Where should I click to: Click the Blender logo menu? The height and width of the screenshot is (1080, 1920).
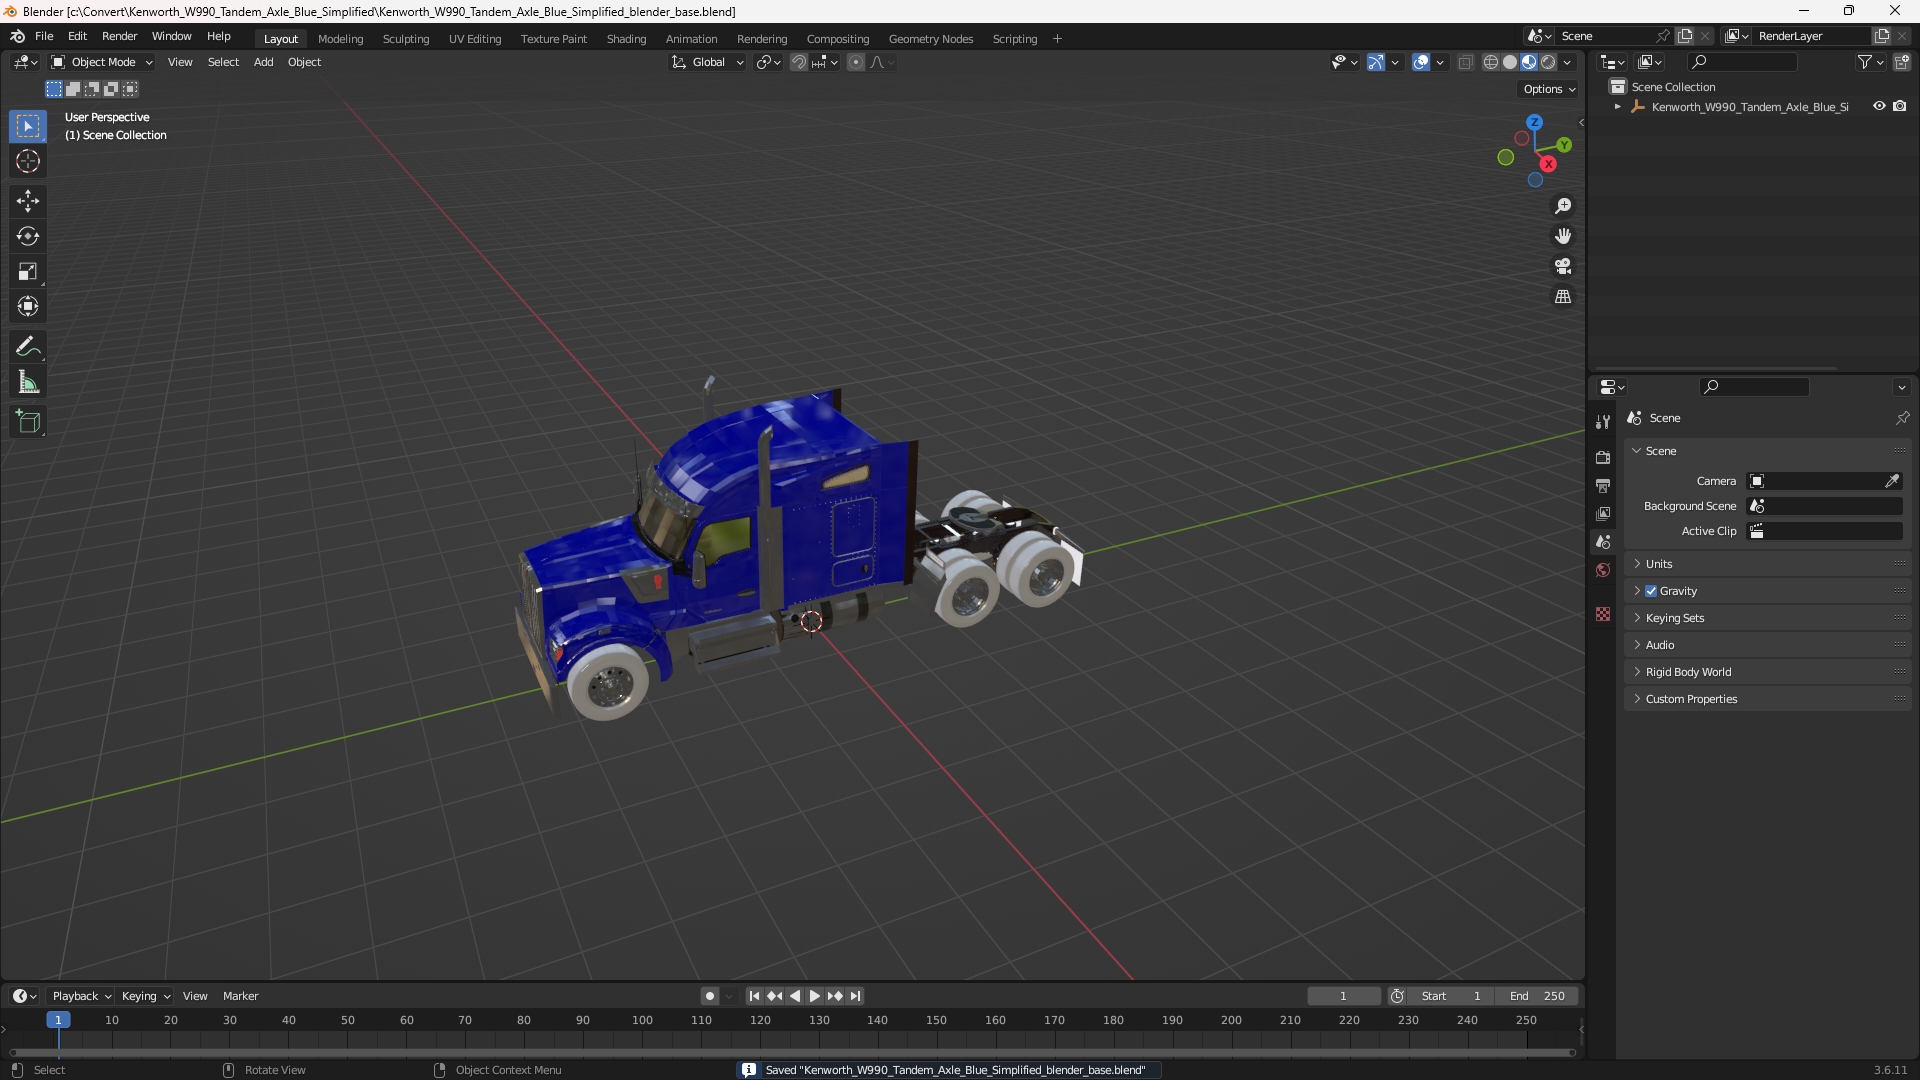click(18, 36)
